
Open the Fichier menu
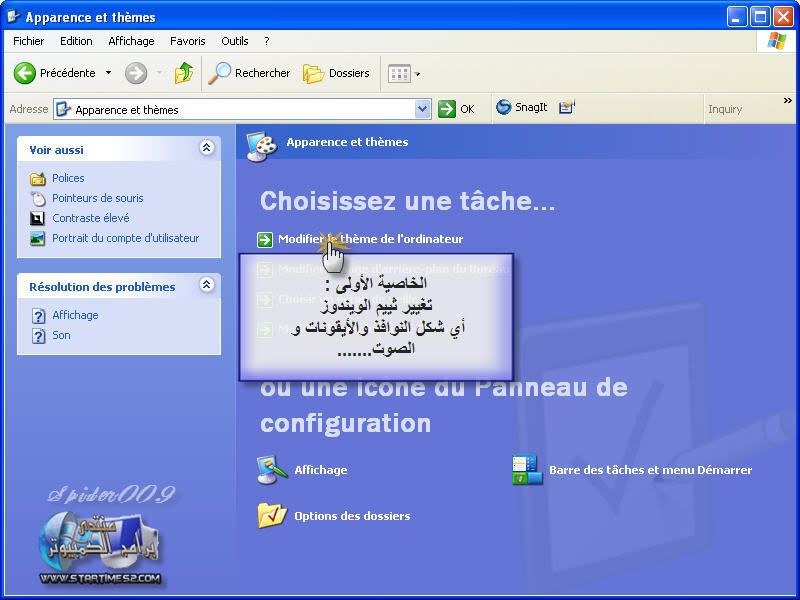pyautogui.click(x=29, y=41)
